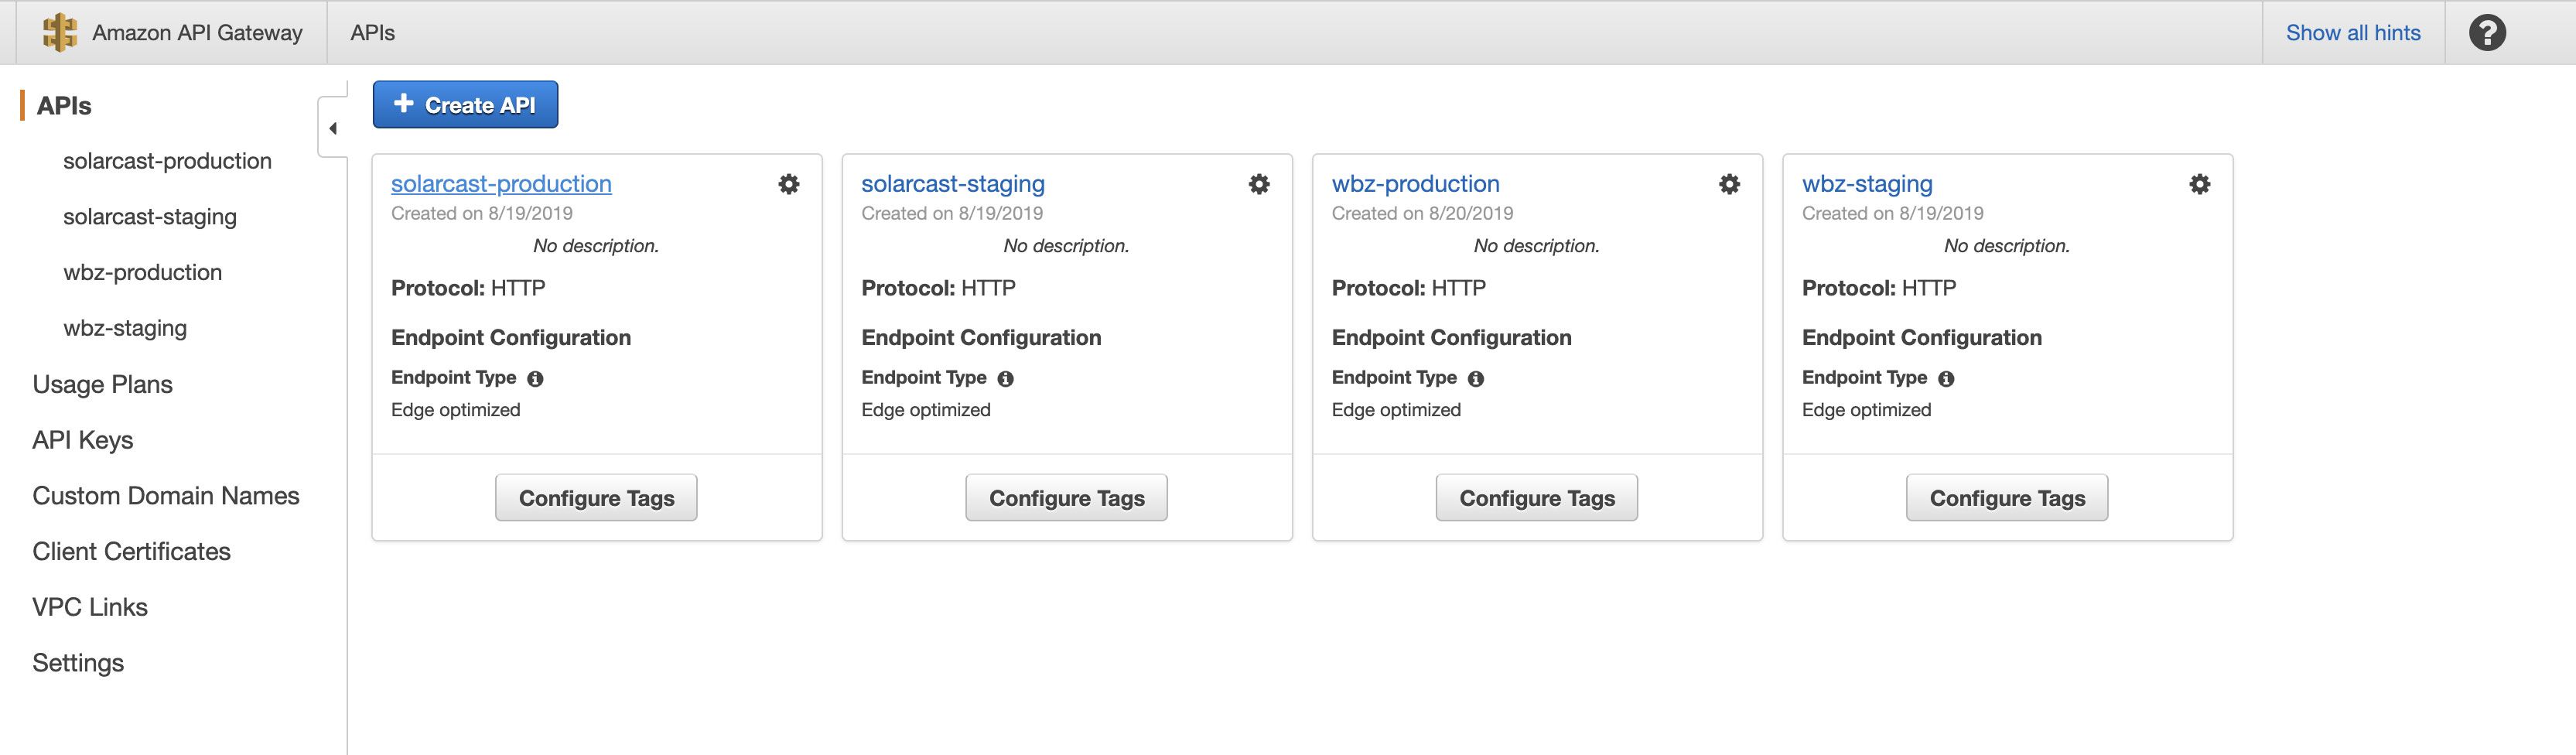This screenshot has height=755, width=2576.
Task: Click Endpoint Type info icon for solarcast-production
Action: (x=535, y=379)
